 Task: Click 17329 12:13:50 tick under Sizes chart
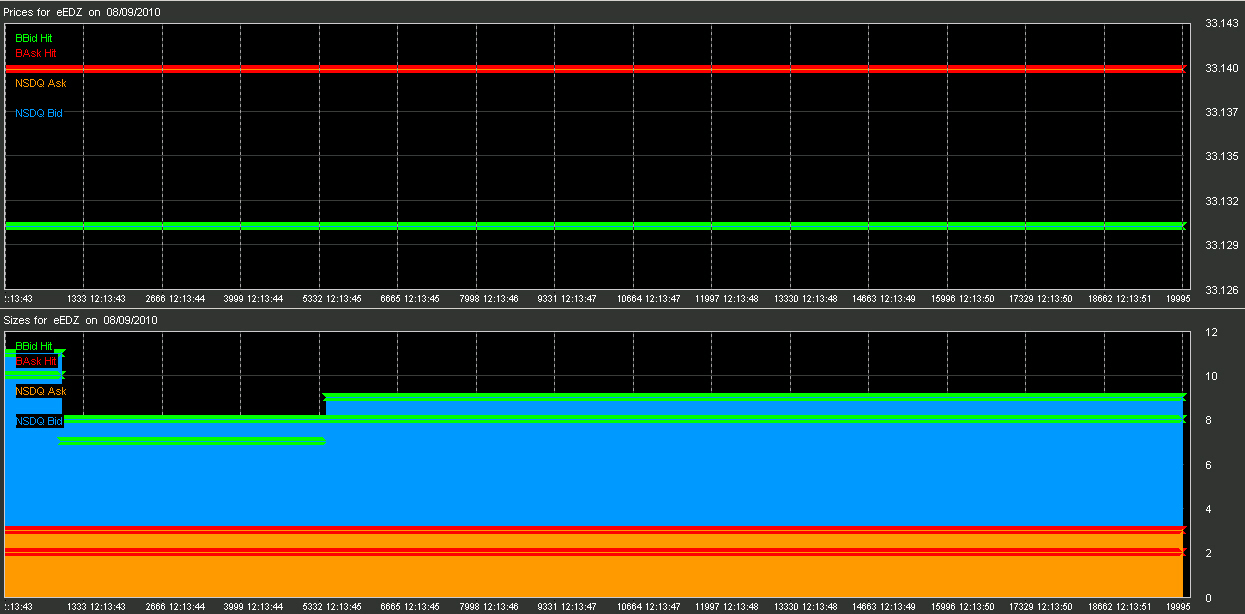[1040, 606]
